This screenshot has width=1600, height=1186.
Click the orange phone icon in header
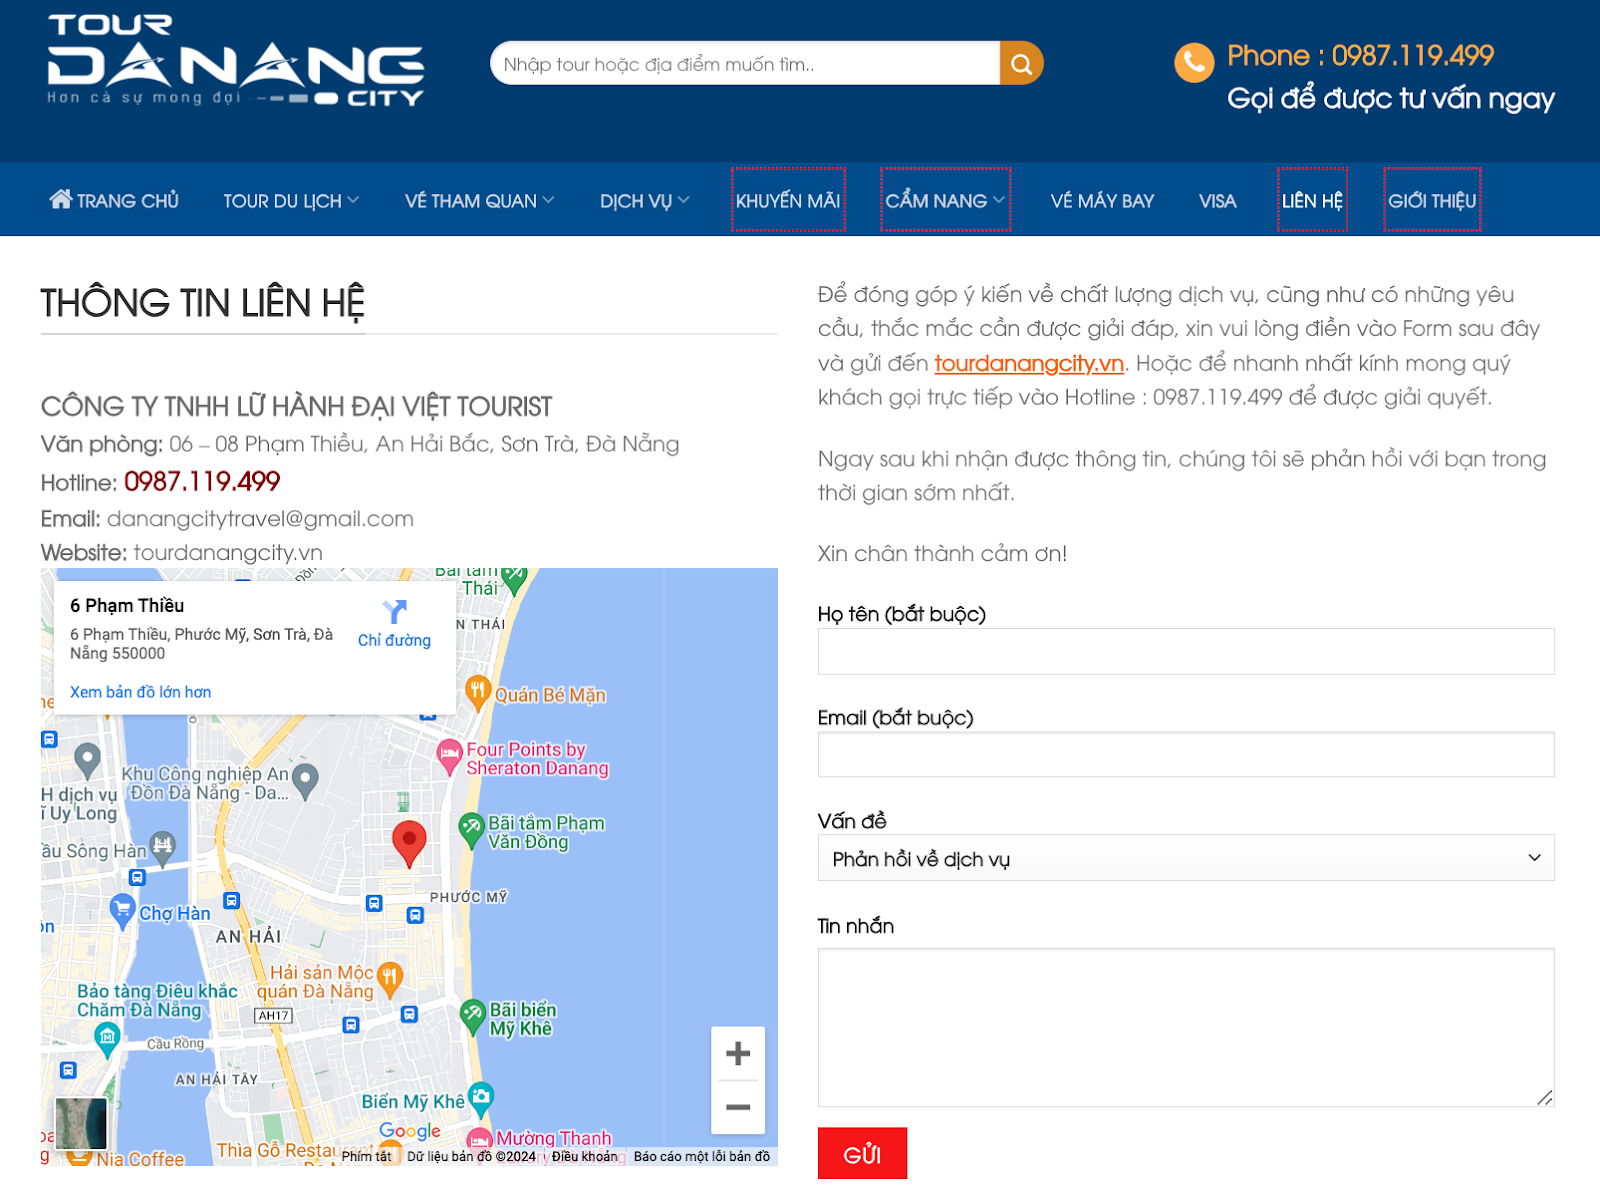[x=1194, y=63]
